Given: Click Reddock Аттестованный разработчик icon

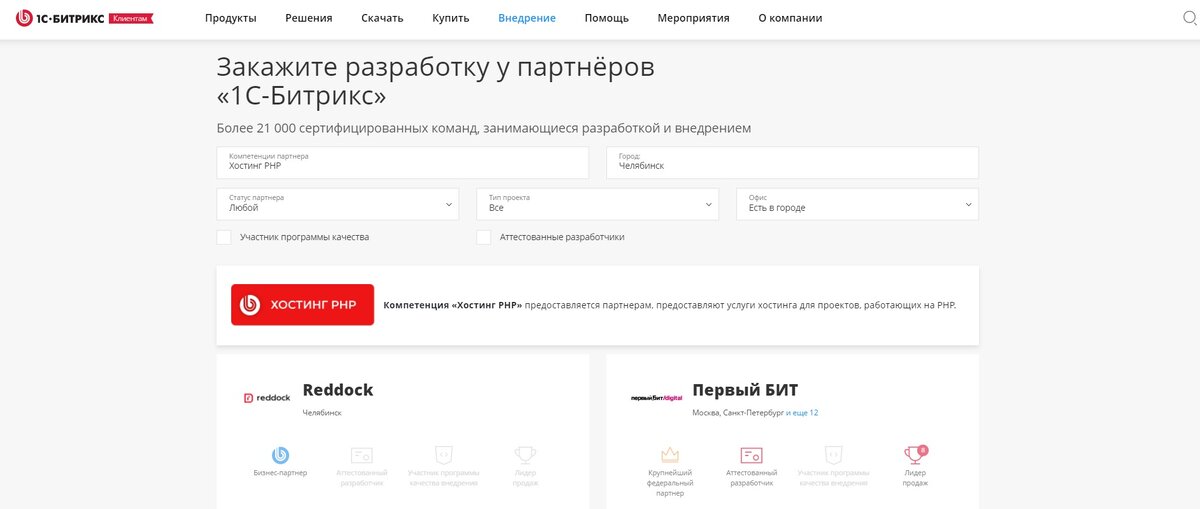Looking at the screenshot, I should pyautogui.click(x=361, y=455).
